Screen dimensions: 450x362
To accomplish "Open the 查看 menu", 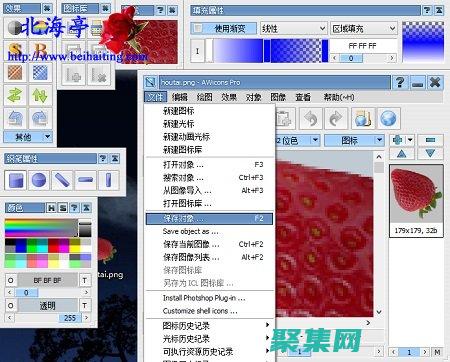I will coord(303,97).
